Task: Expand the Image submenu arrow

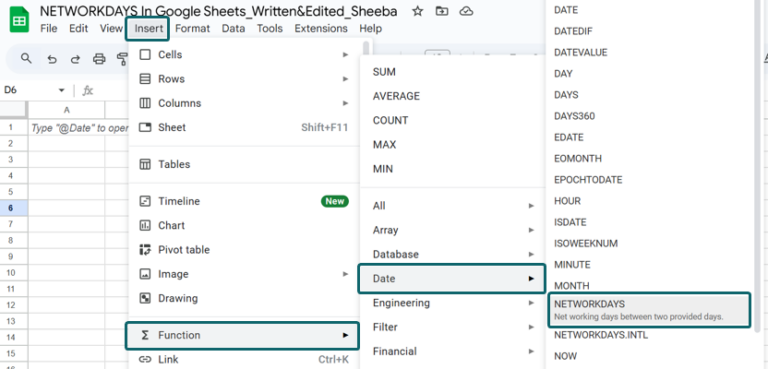Action: [345, 274]
